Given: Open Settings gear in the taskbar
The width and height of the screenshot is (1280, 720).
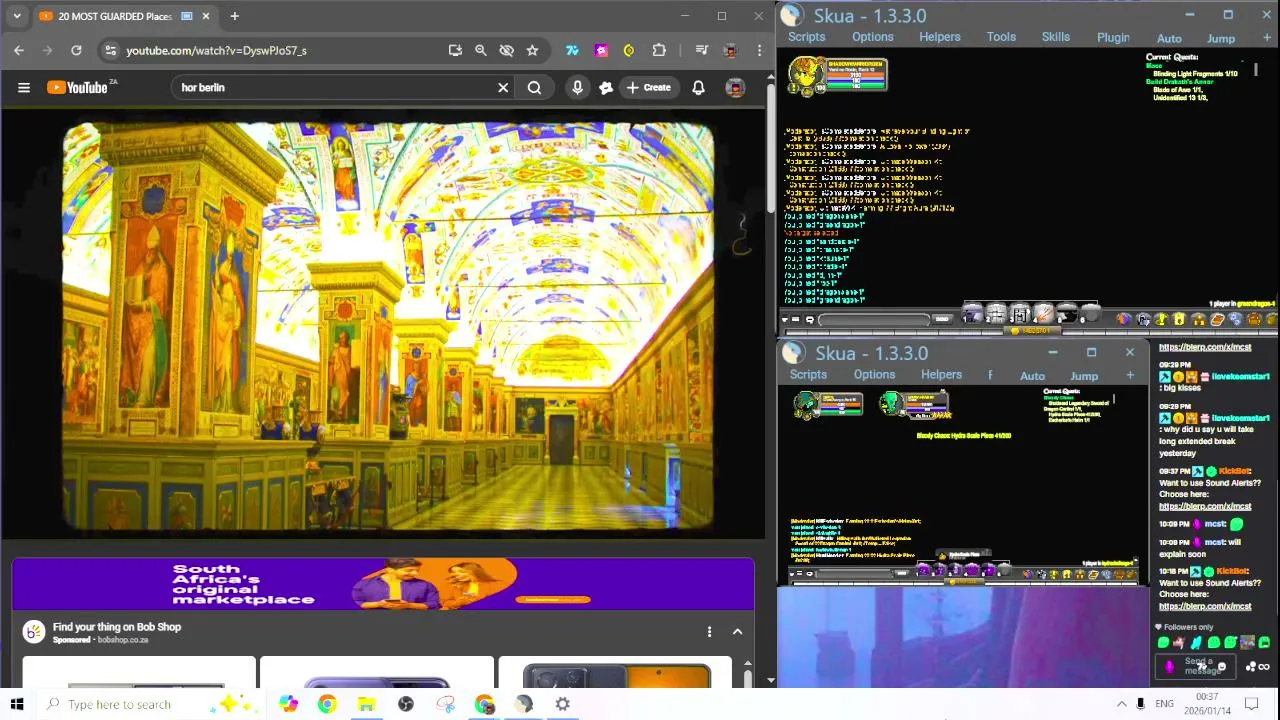Looking at the screenshot, I should coord(563,704).
